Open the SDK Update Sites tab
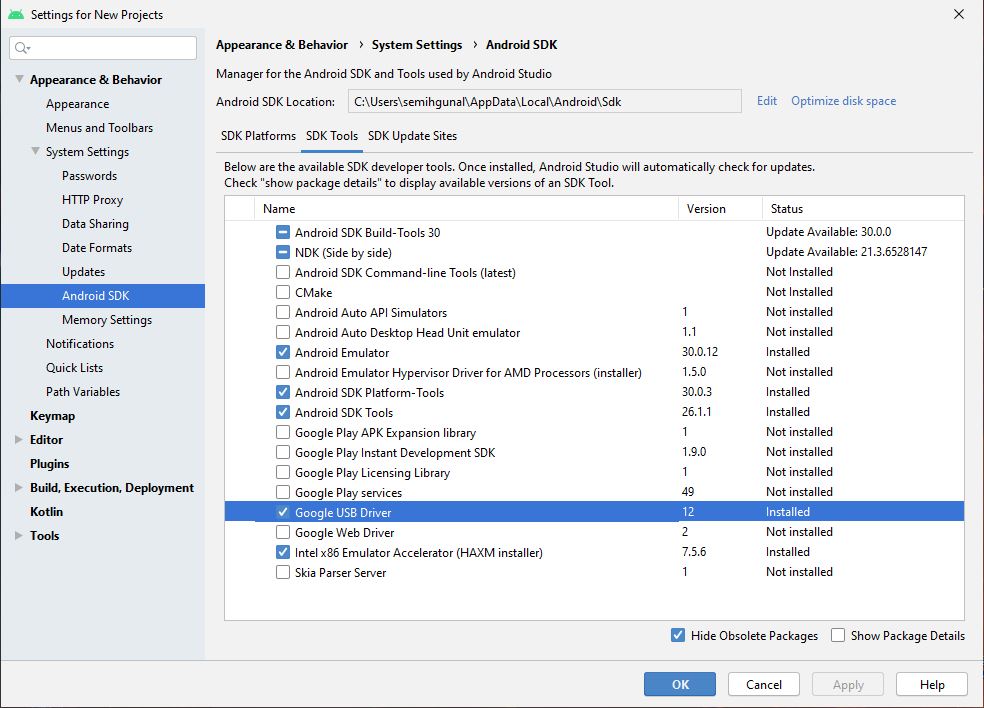984x708 pixels. 412,136
